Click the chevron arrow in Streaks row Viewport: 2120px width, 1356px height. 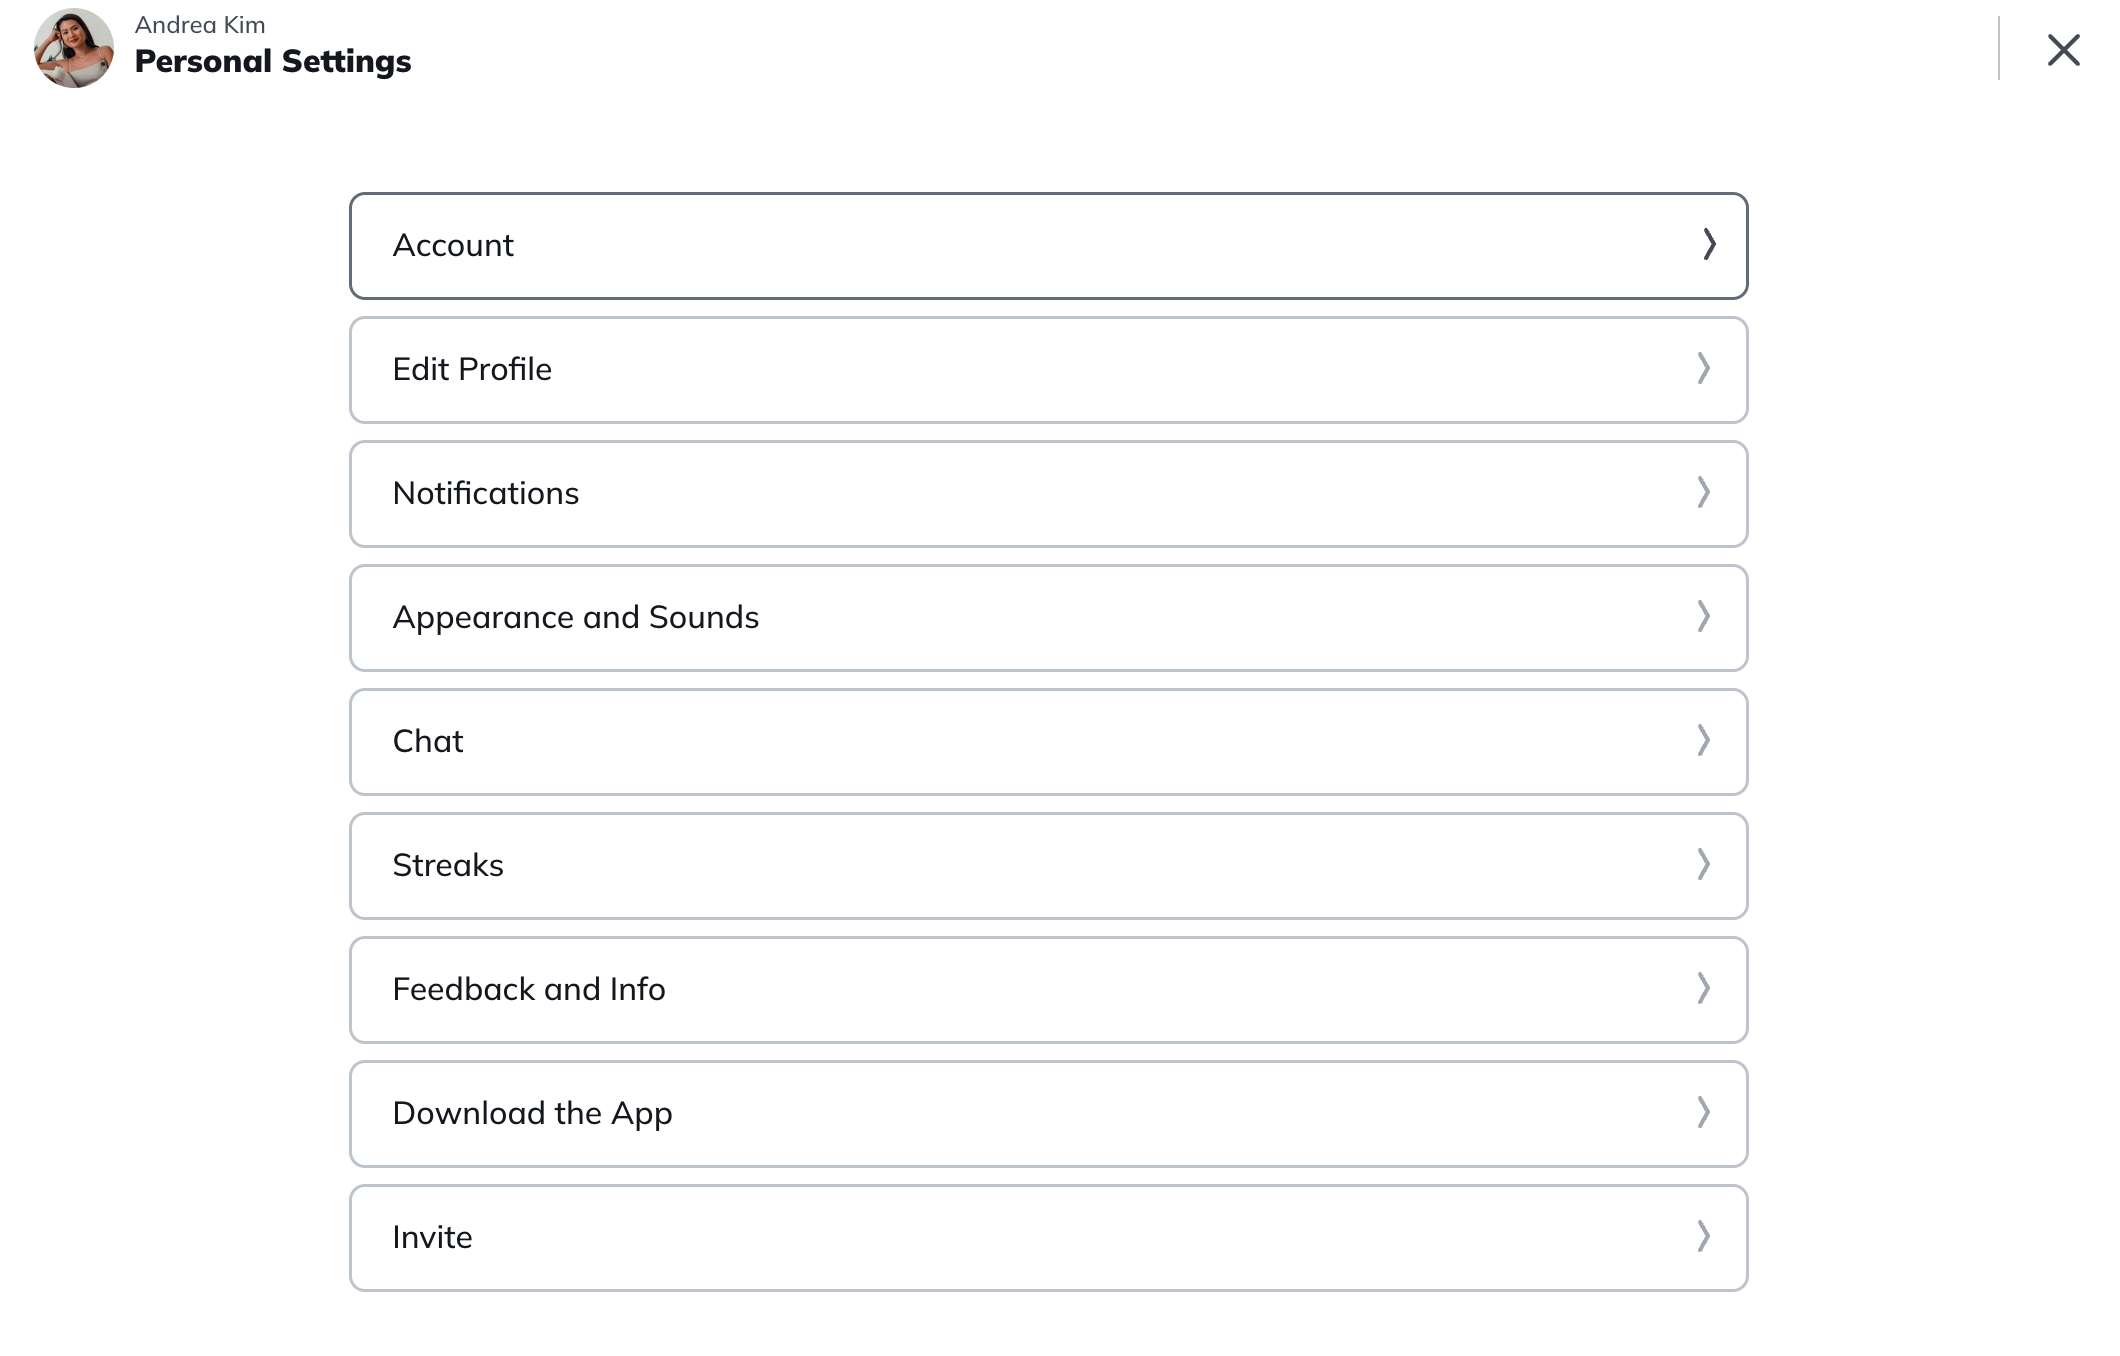pos(1703,865)
